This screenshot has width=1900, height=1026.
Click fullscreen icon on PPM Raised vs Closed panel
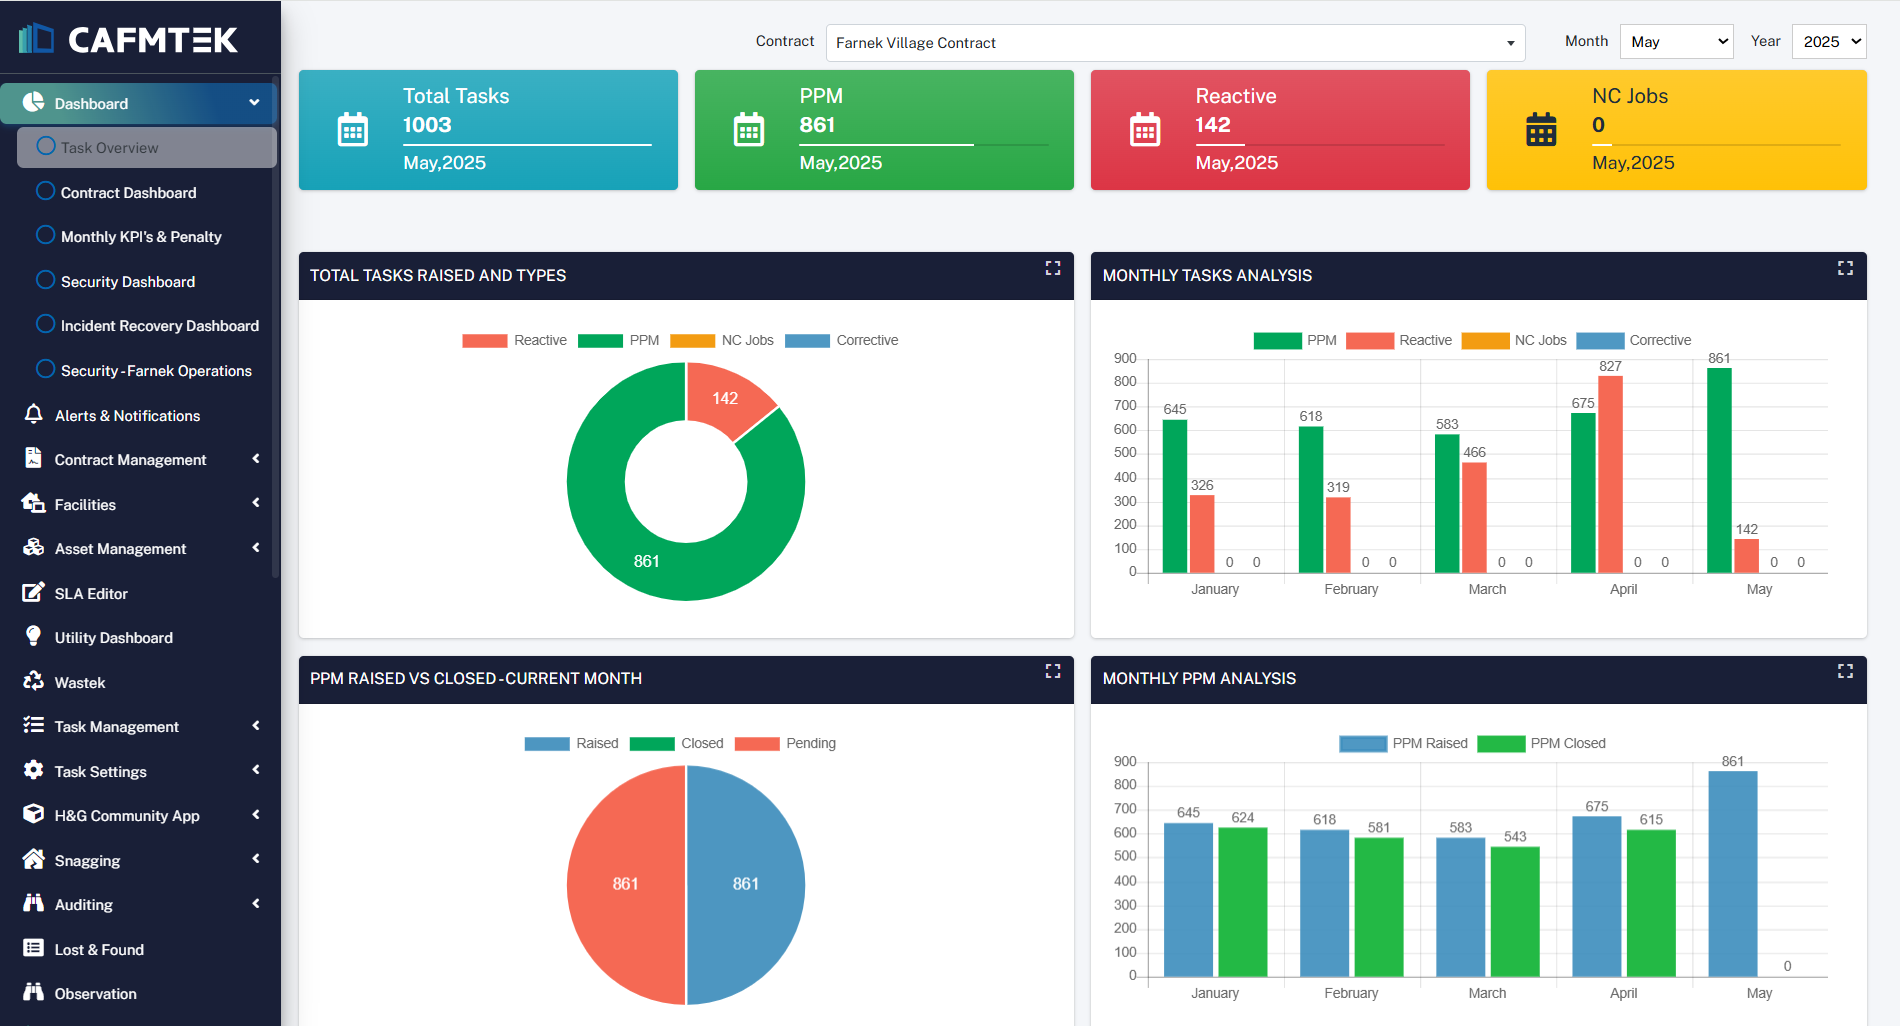point(1053,671)
